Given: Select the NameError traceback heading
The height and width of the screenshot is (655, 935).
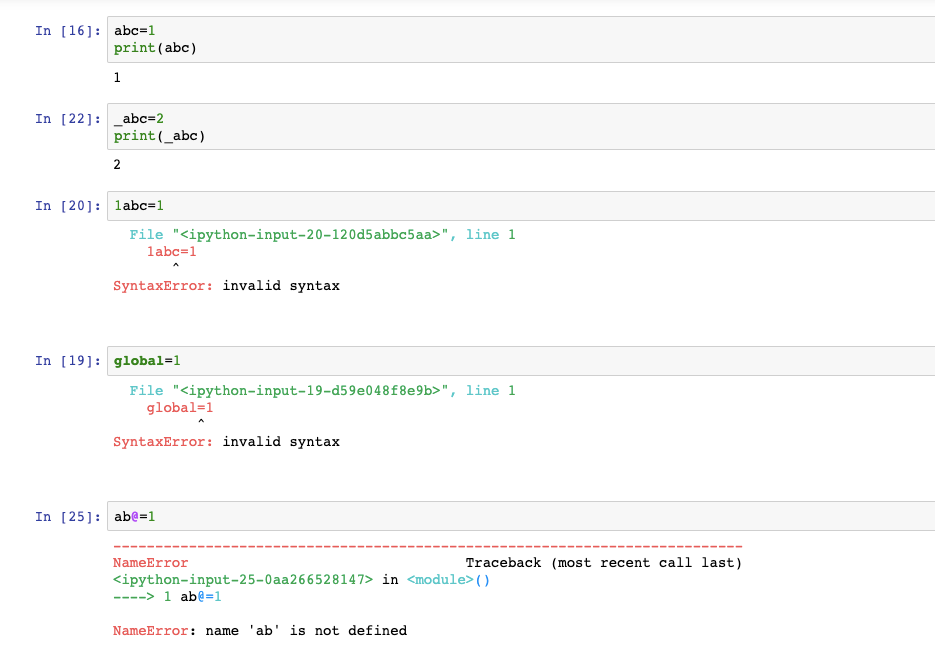Looking at the screenshot, I should (x=148, y=562).
